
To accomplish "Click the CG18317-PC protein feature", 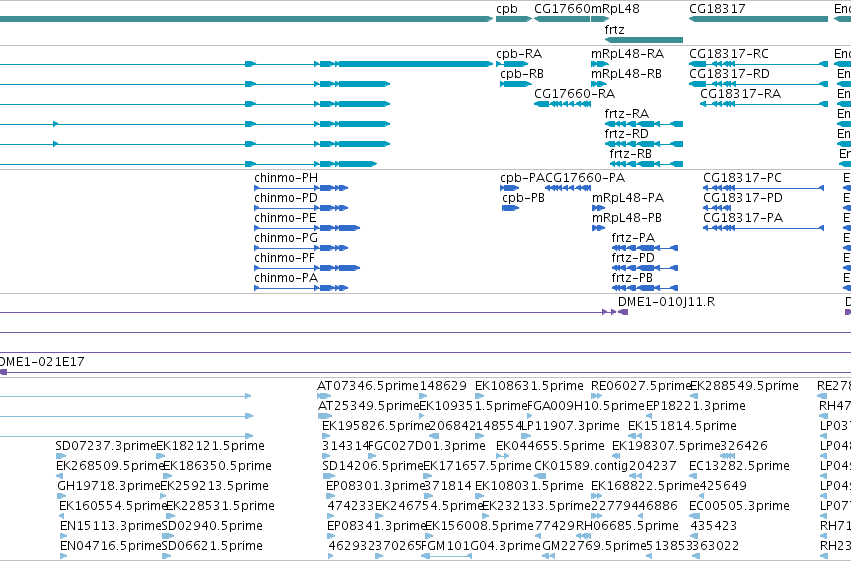I will [764, 188].
